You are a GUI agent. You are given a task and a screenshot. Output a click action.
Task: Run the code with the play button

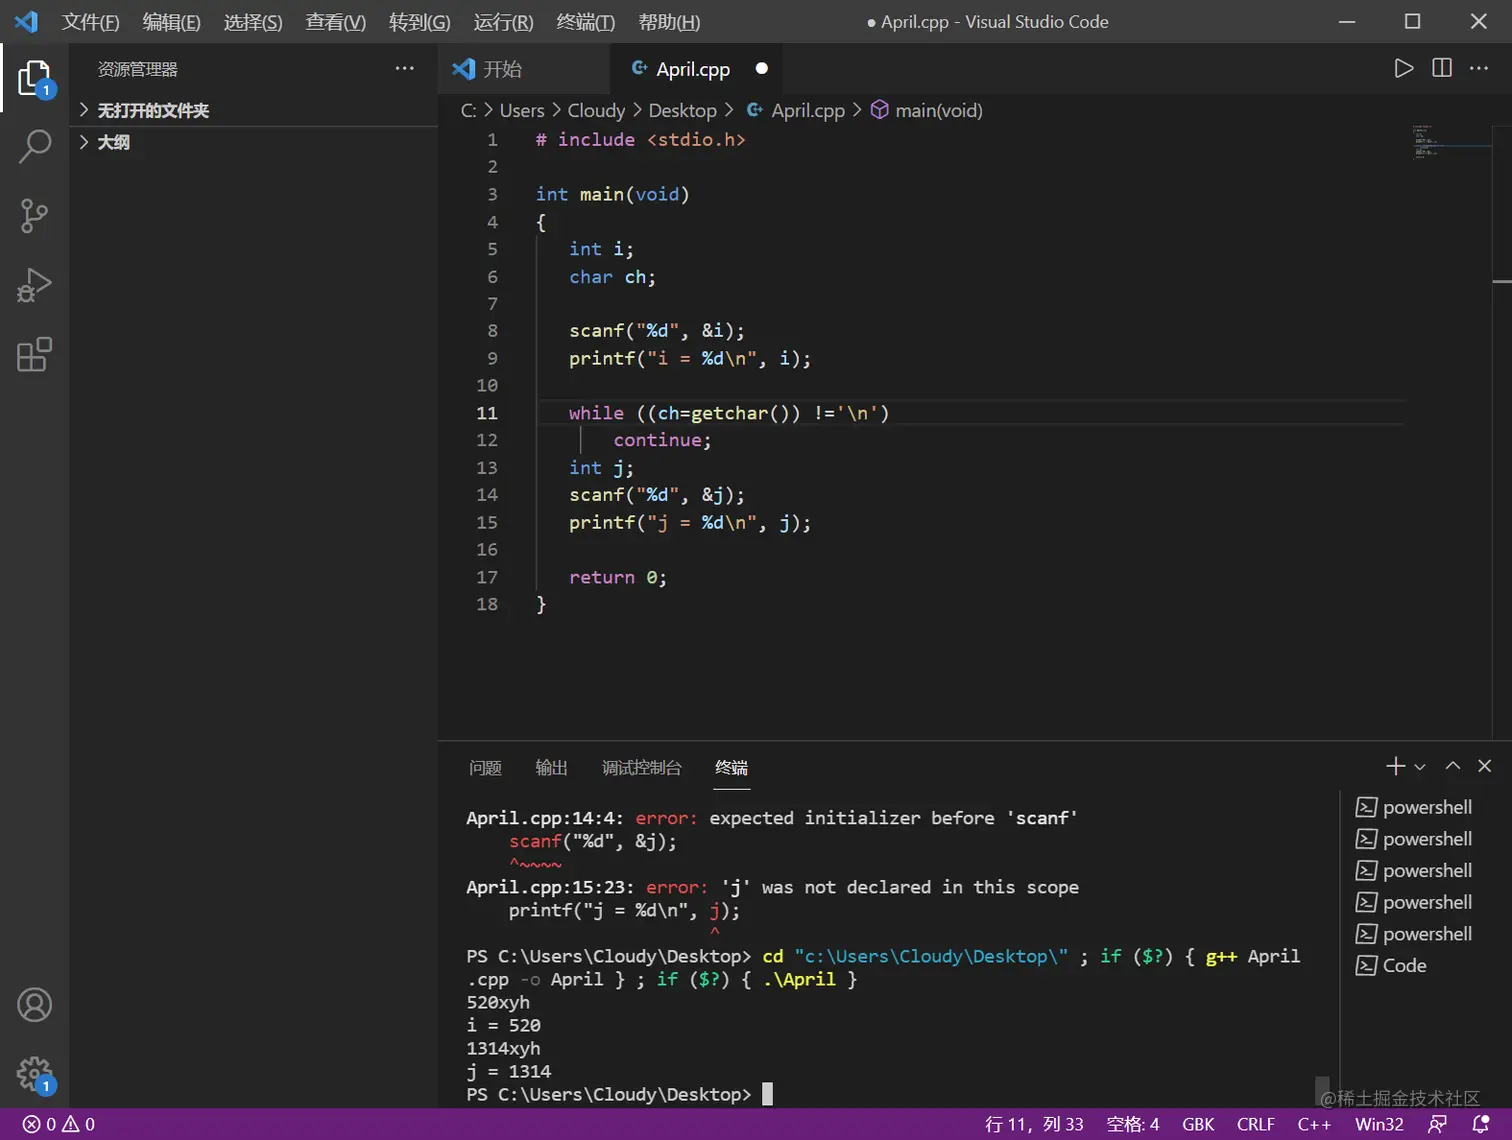click(x=1404, y=68)
